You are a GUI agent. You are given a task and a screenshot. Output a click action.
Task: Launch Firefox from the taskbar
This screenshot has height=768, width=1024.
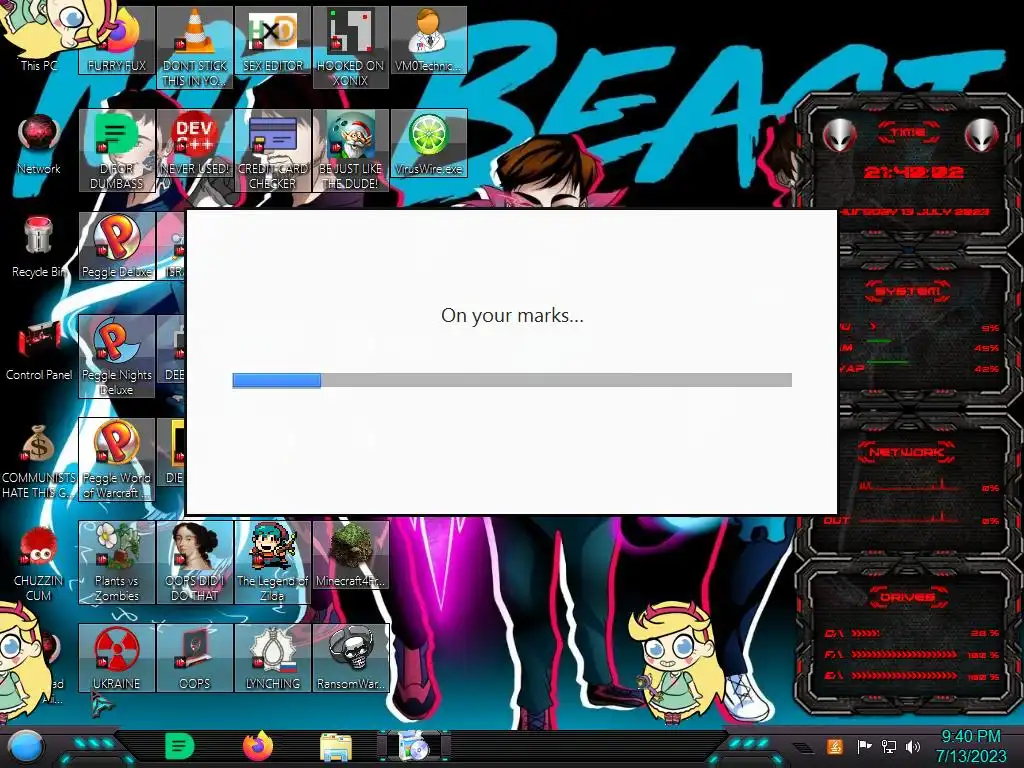257,746
